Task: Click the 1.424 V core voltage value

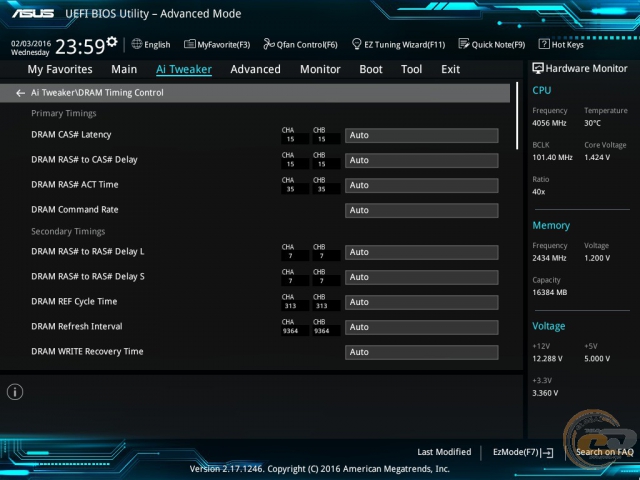Action: click(x=597, y=157)
